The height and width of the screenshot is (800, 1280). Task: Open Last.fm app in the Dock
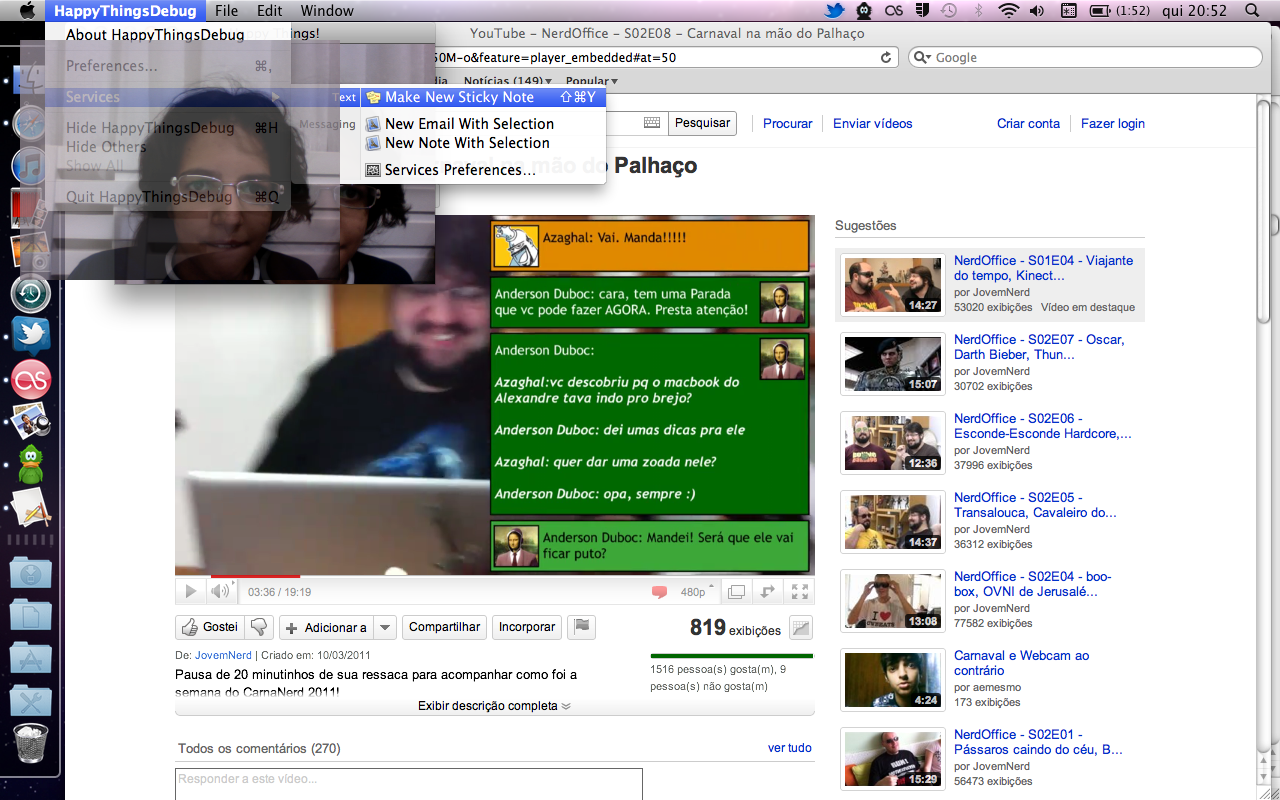coord(31,380)
